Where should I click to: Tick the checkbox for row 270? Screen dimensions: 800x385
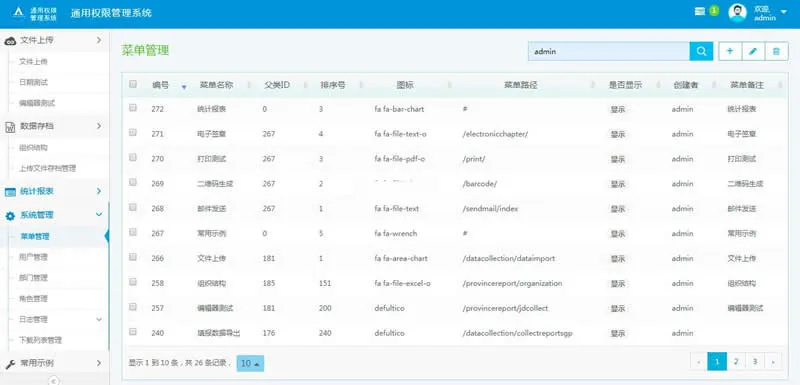(133, 158)
